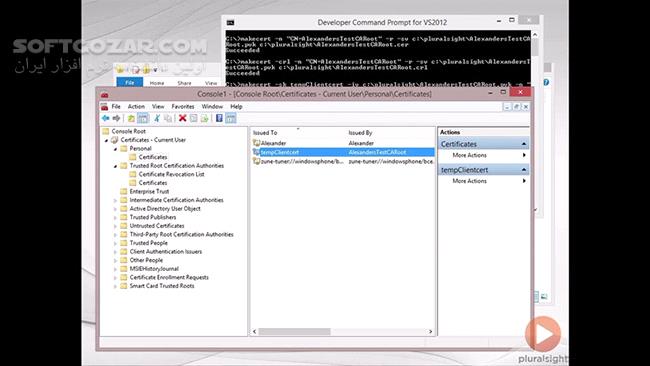Expand the Trusted Publishers arrow
Image resolution: width=650 pixels, height=366 pixels.
[116, 218]
